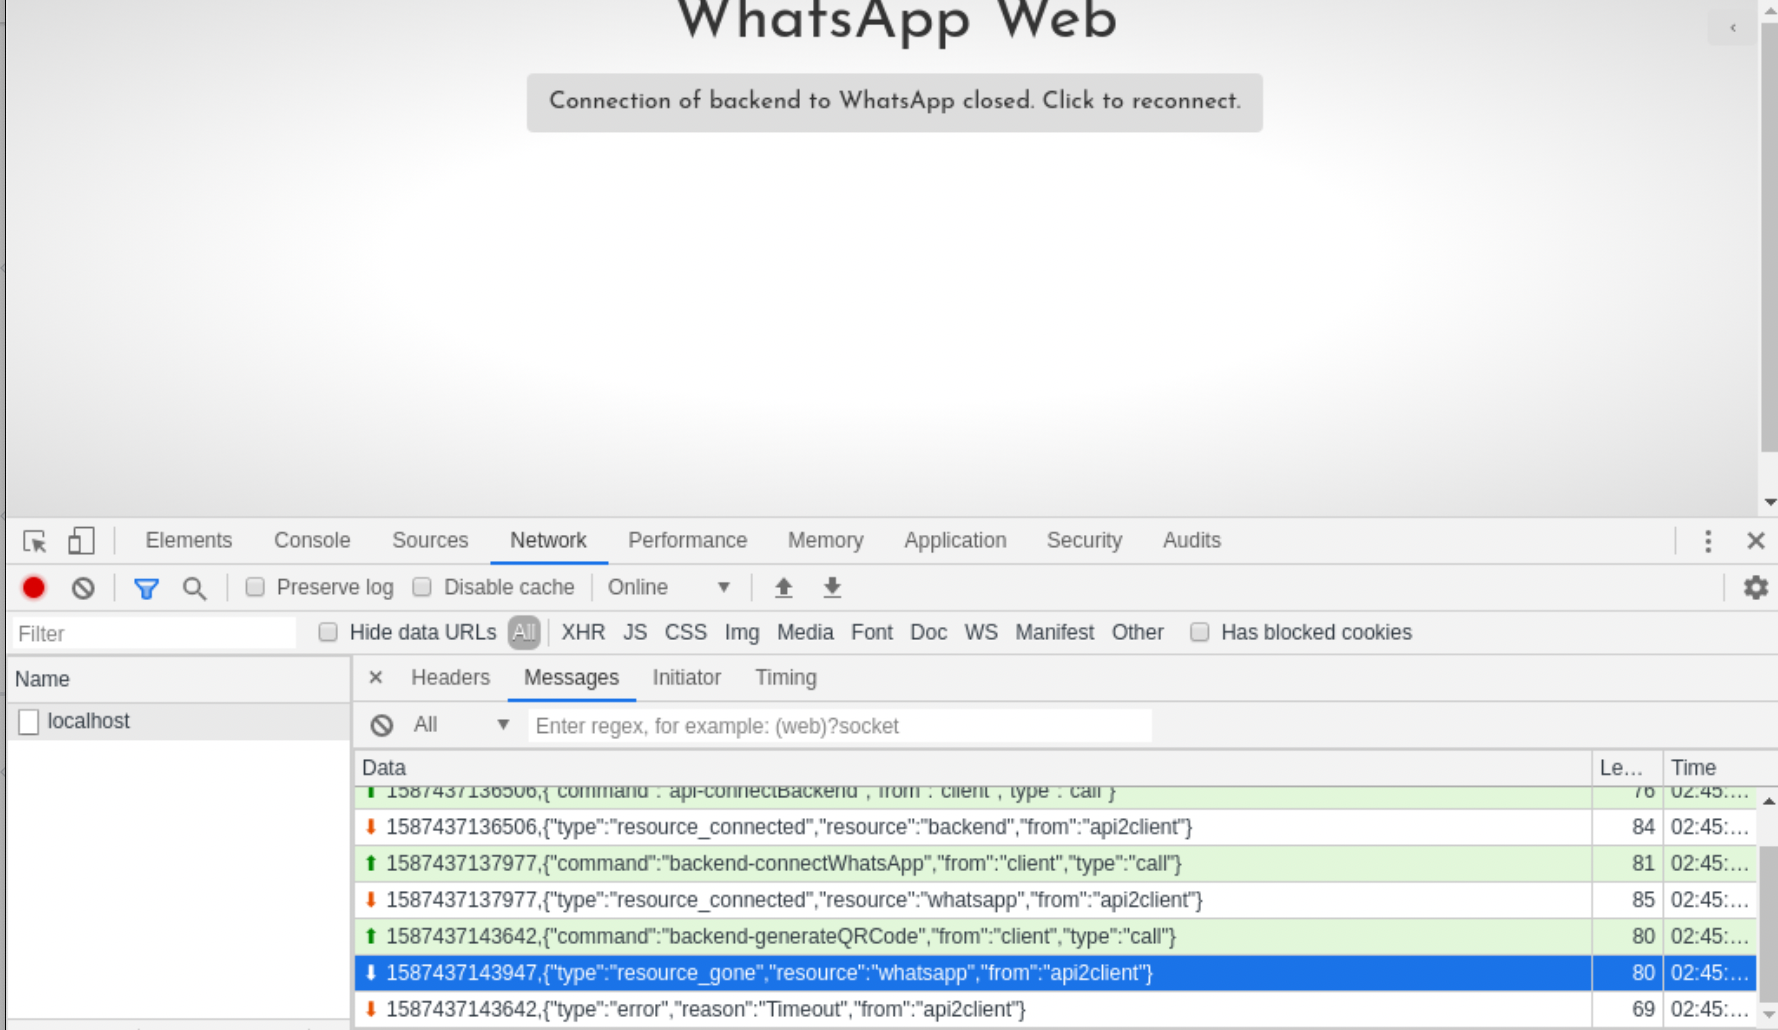Filter requests by Other type
Viewport: 1778px width, 1030px height.
[x=1138, y=633]
